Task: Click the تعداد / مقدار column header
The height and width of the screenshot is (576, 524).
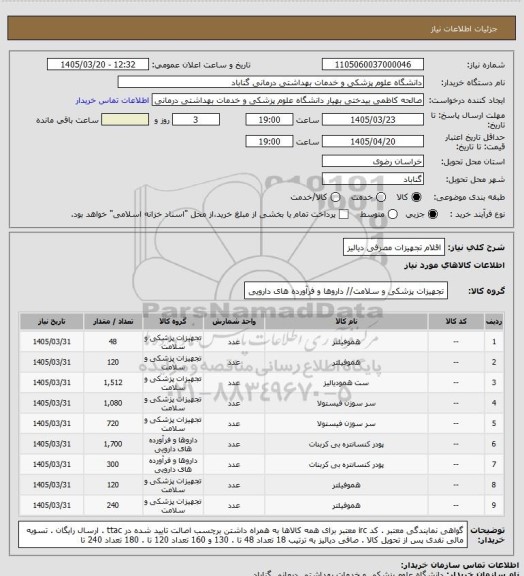Action: (x=113, y=322)
